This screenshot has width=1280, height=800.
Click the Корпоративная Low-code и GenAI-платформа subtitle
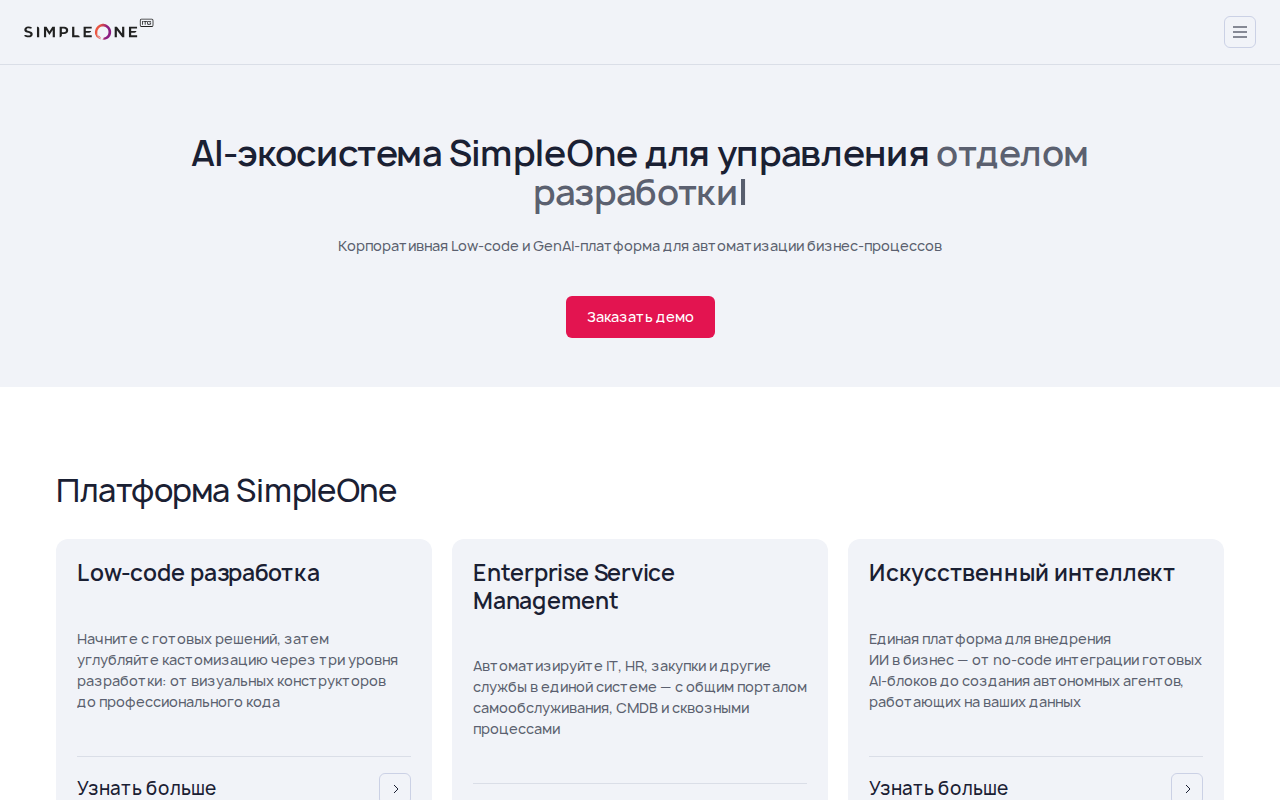pos(640,246)
